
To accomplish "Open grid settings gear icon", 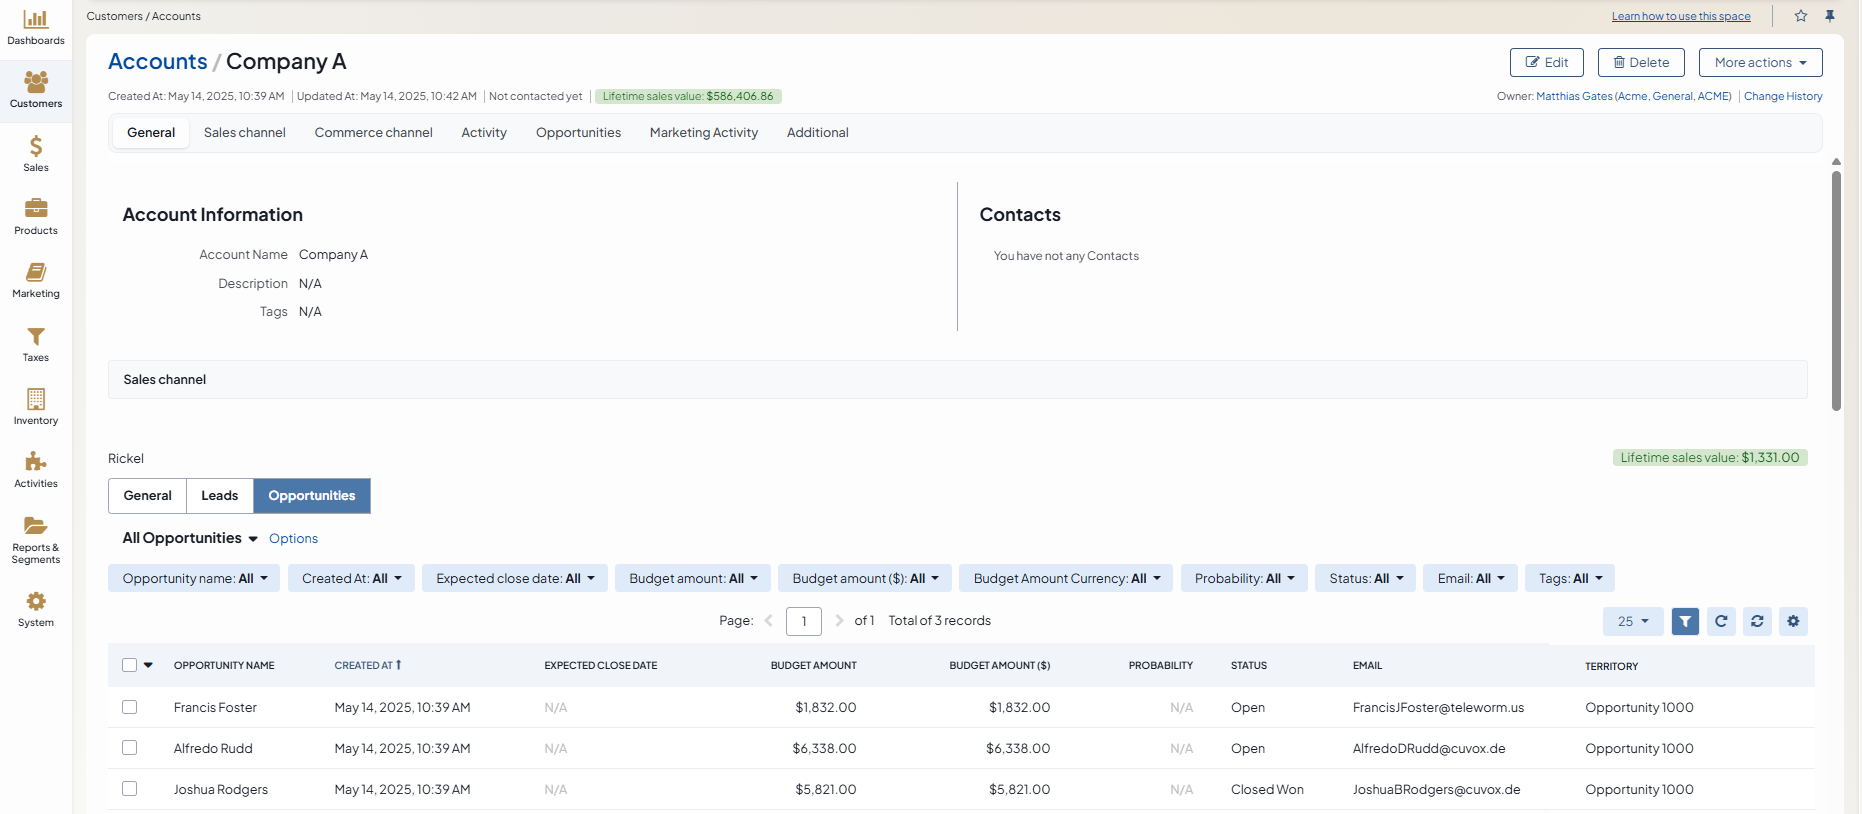I will [1793, 621].
